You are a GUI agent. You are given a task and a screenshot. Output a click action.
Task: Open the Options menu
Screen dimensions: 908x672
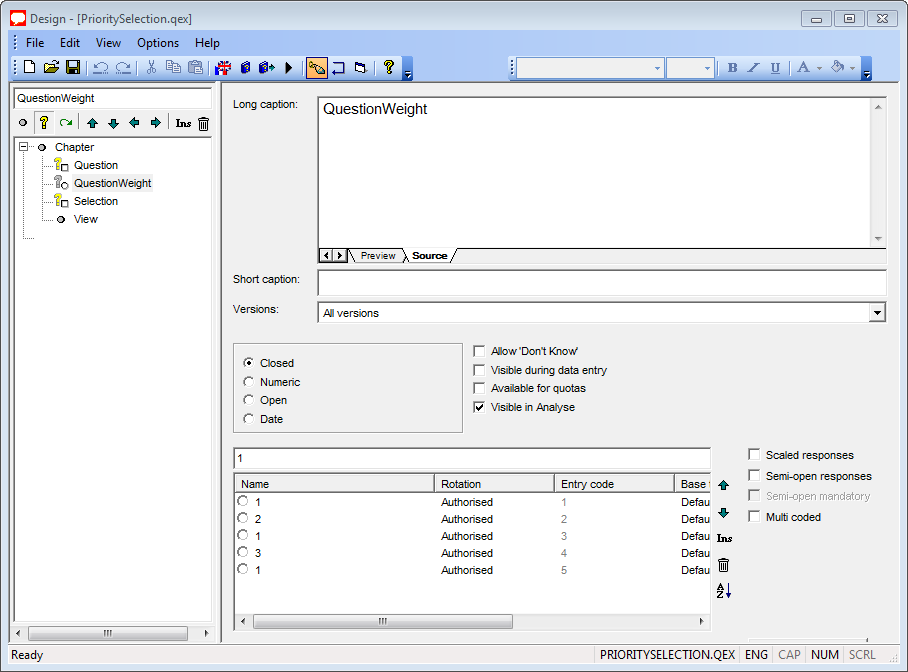point(158,43)
